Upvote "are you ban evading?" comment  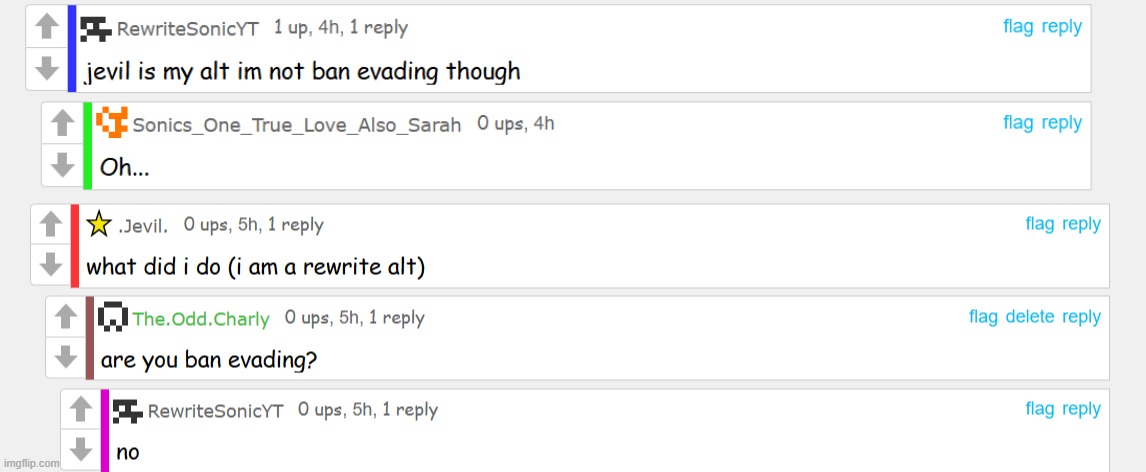pos(65,317)
